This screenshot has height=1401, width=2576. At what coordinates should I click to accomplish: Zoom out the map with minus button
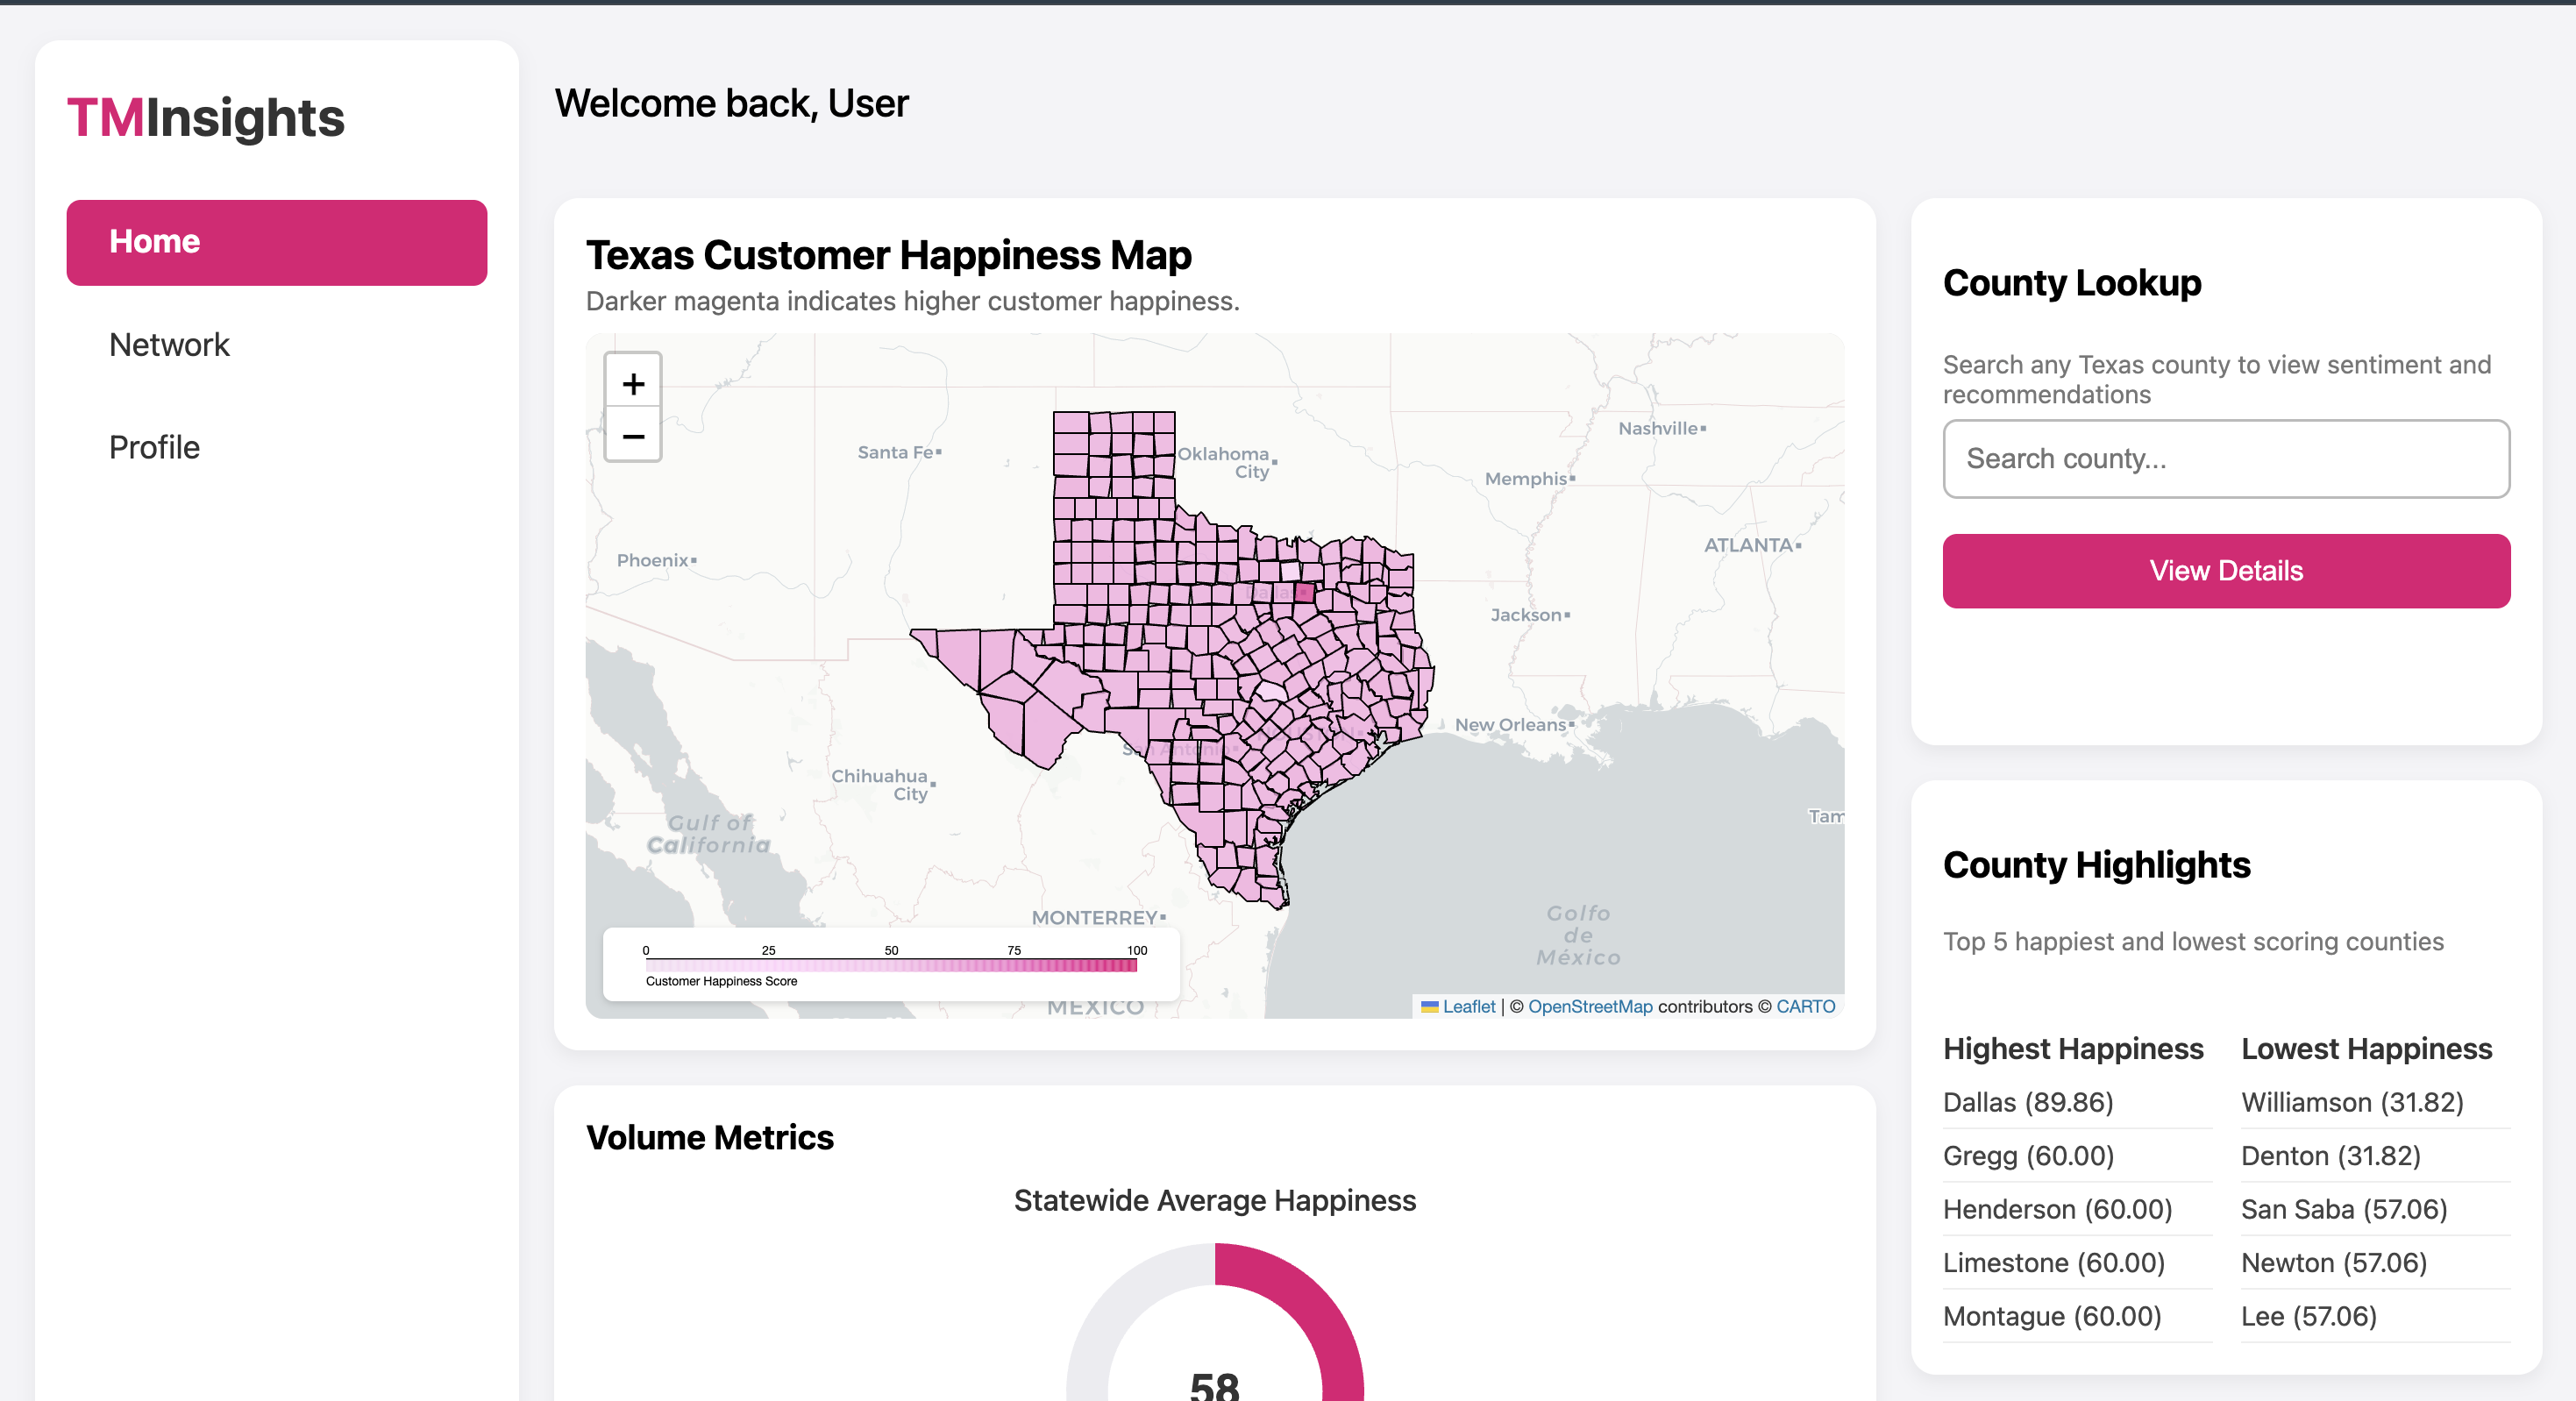632,437
